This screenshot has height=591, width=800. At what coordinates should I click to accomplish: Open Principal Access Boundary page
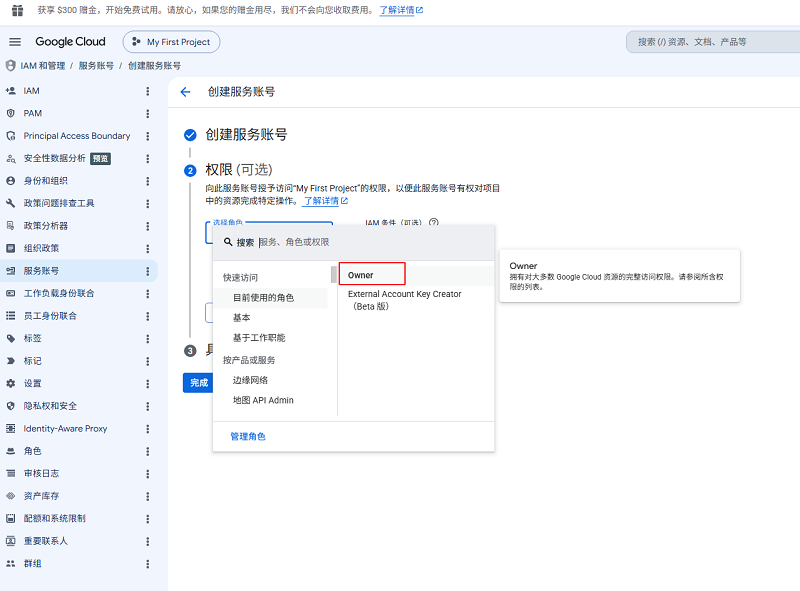pos(79,136)
